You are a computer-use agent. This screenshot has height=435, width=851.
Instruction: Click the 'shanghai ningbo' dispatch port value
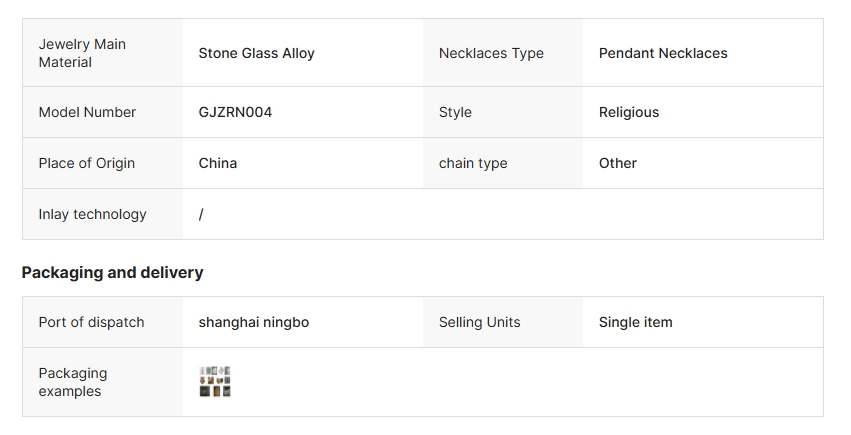[254, 322]
